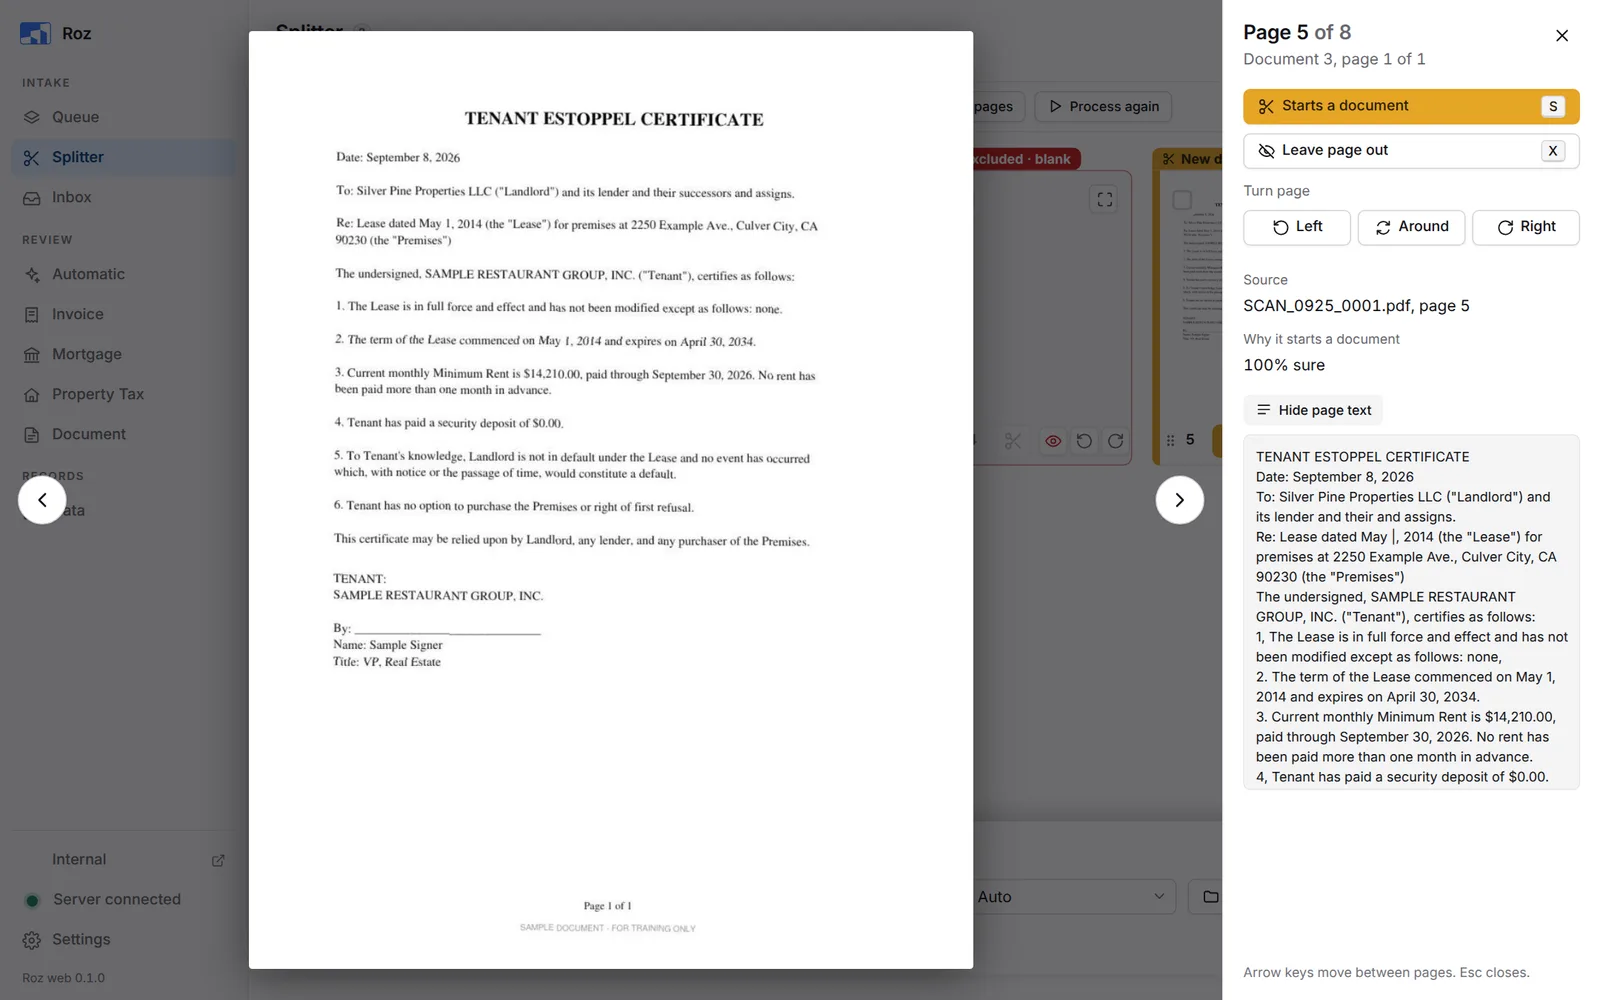Click the Settings gear icon
Screen dimensions: 1600x1000
click(32, 940)
